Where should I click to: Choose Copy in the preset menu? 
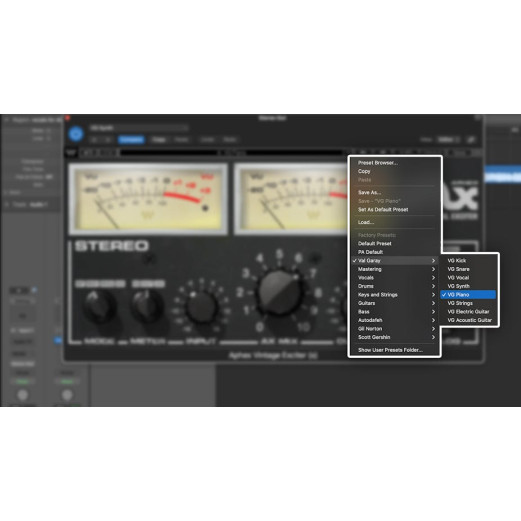(x=364, y=171)
